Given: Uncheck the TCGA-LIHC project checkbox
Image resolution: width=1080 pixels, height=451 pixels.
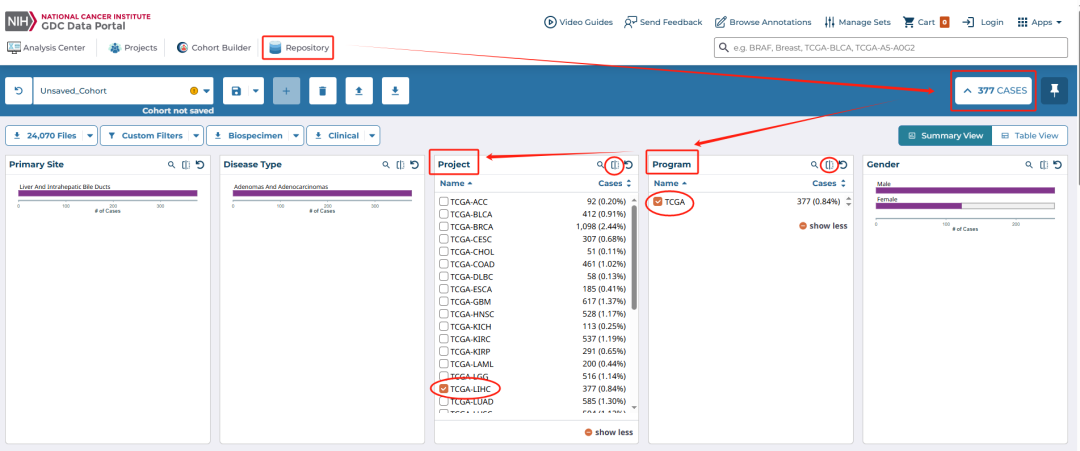Looking at the screenshot, I should 444,388.
